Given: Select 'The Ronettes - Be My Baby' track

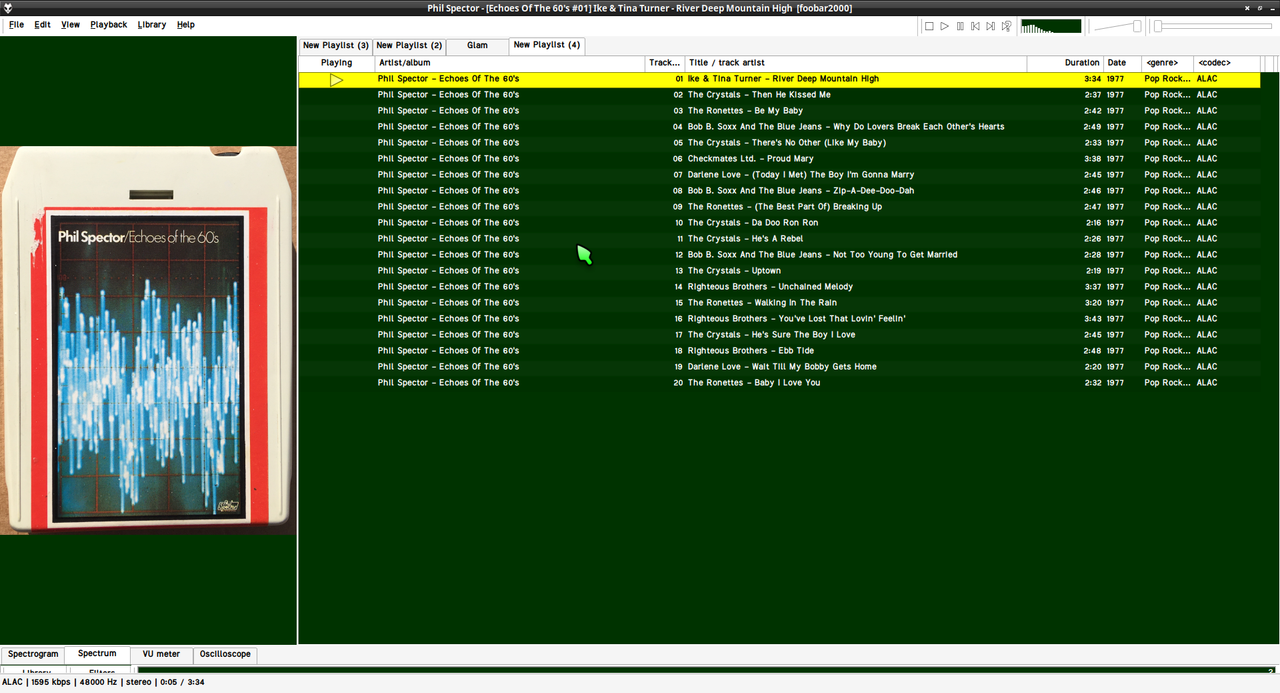Looking at the screenshot, I should tap(780, 111).
